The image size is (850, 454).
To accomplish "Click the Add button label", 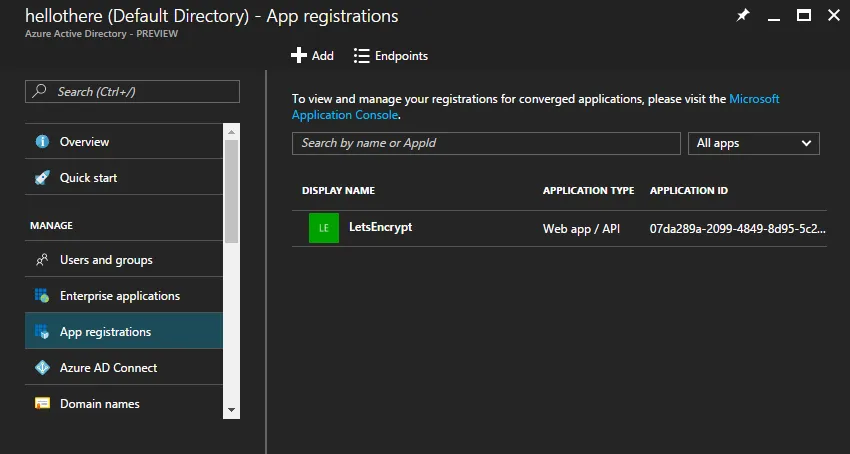I will click(323, 56).
